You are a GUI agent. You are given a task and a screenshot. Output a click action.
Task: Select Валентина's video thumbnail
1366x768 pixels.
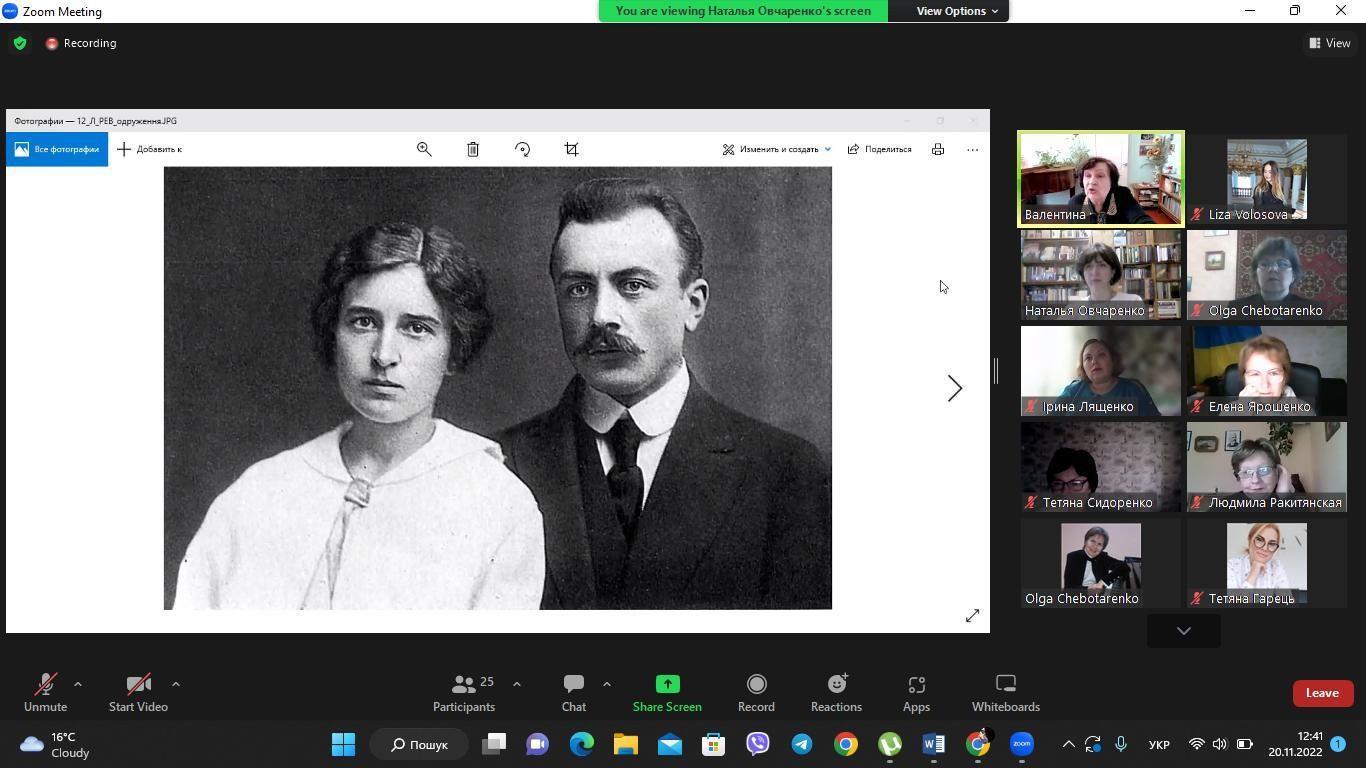pyautogui.click(x=1100, y=178)
